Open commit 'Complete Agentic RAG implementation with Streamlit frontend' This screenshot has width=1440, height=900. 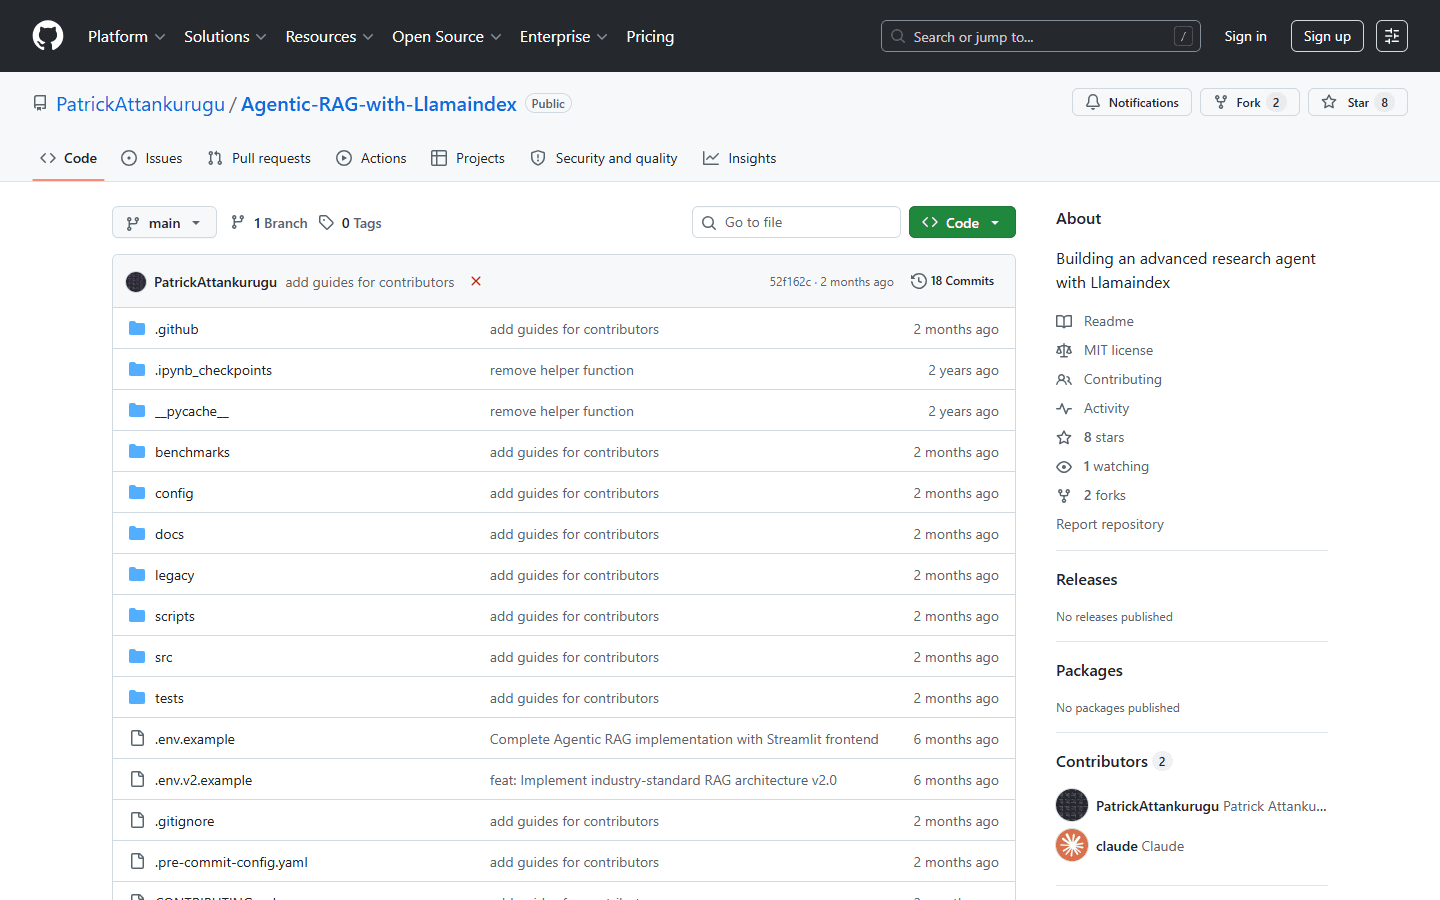[x=684, y=739]
